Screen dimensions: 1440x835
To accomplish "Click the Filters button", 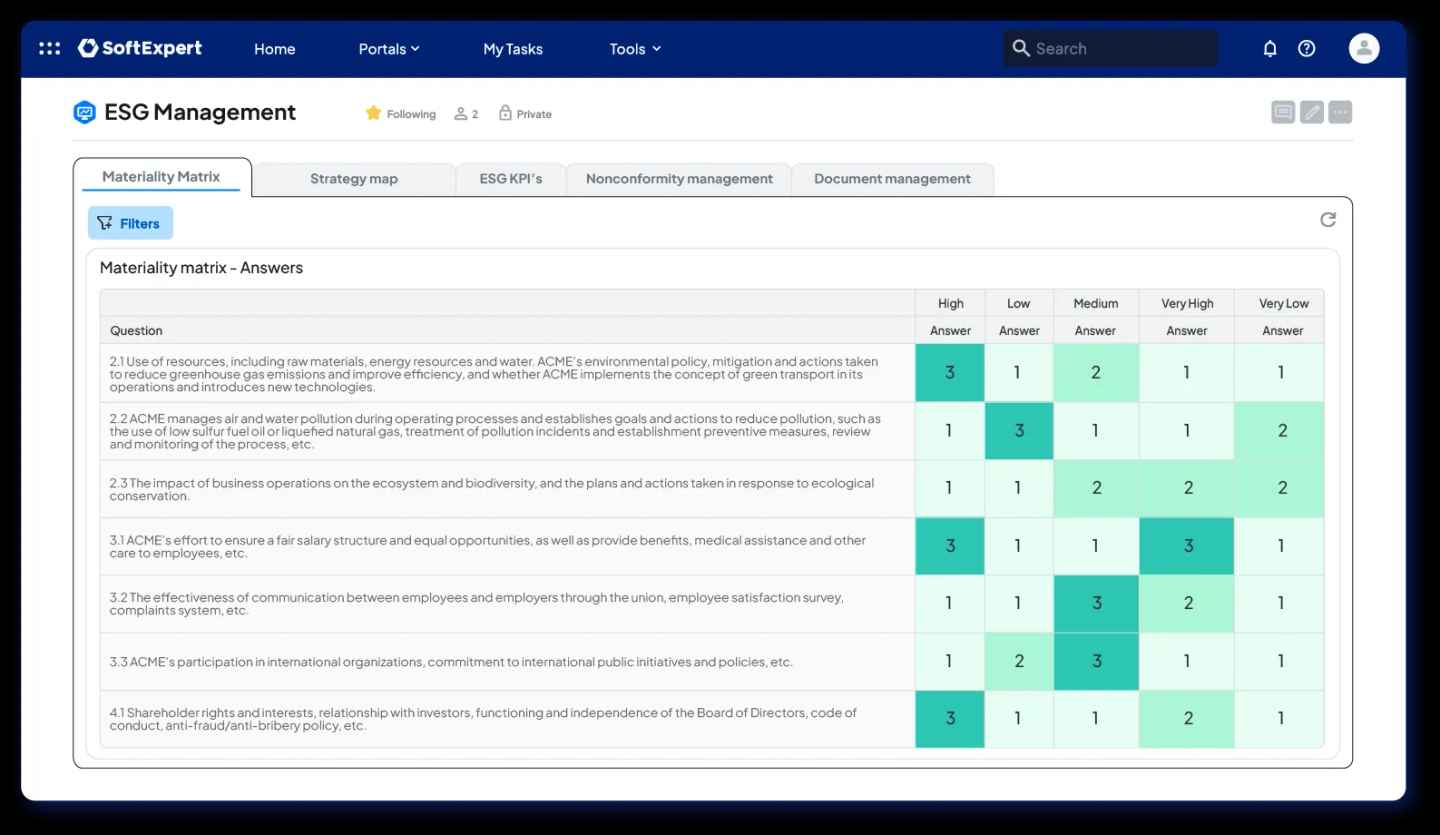I will point(130,223).
